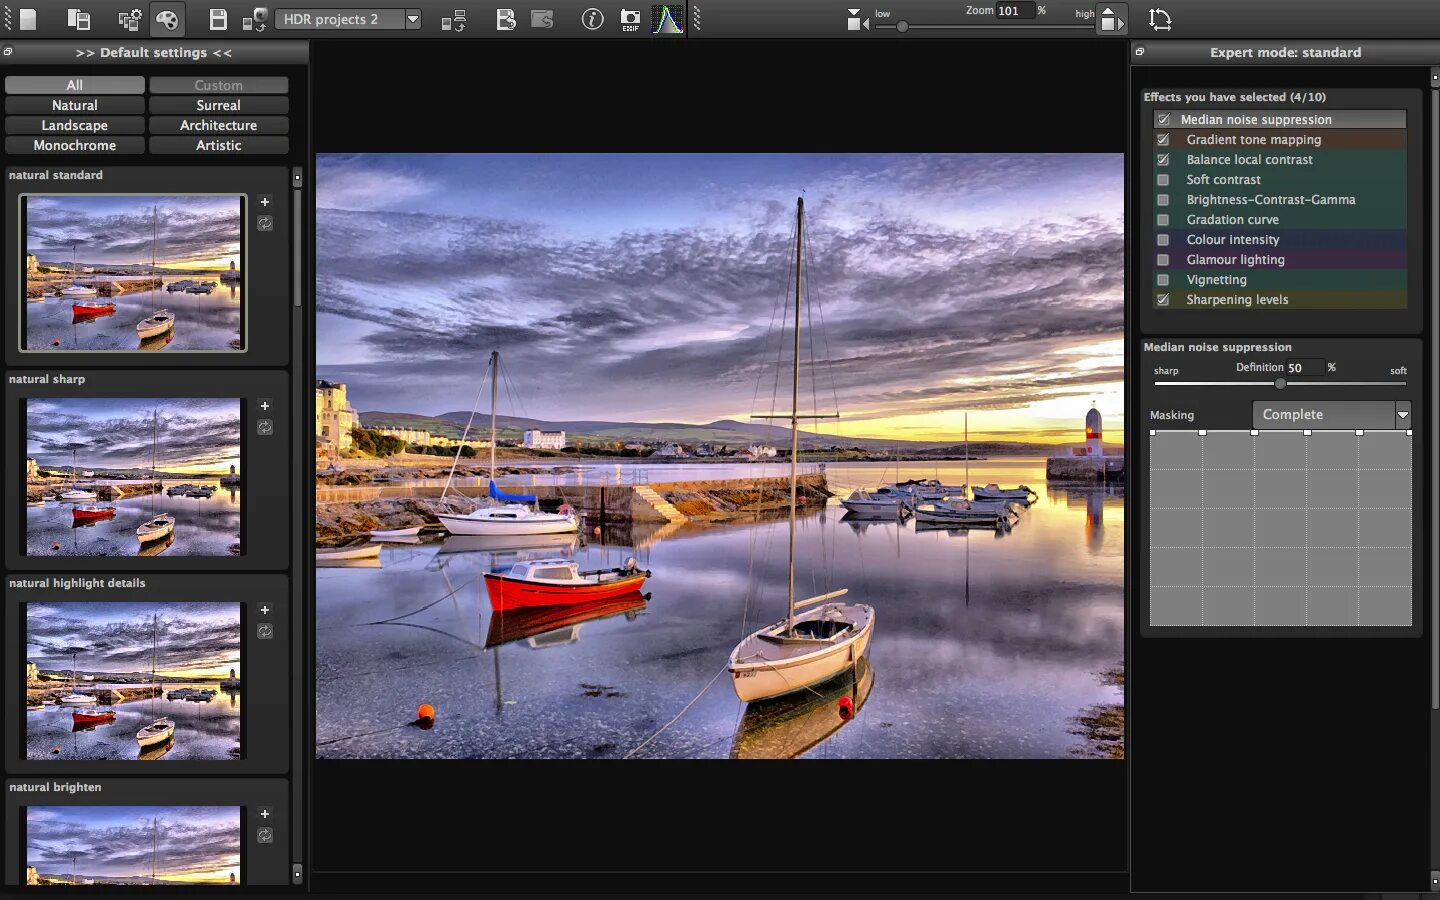Click the computer transfer icon after dropdown
1440x900 pixels.
454,19
